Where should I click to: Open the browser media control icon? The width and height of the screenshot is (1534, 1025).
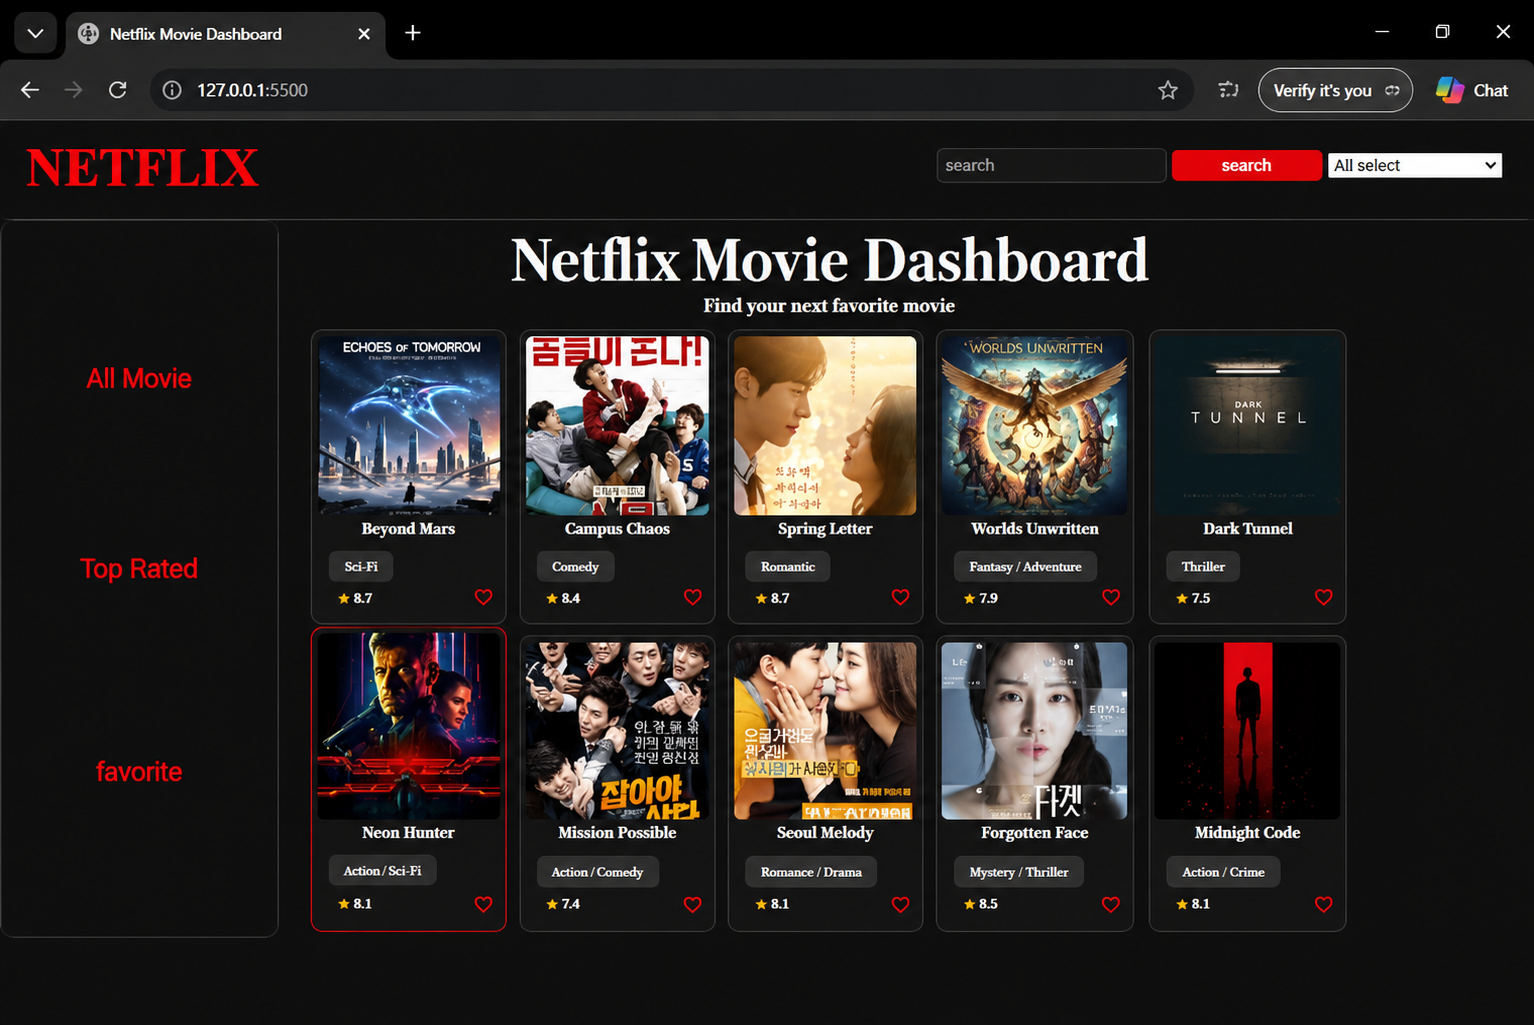pos(1228,90)
